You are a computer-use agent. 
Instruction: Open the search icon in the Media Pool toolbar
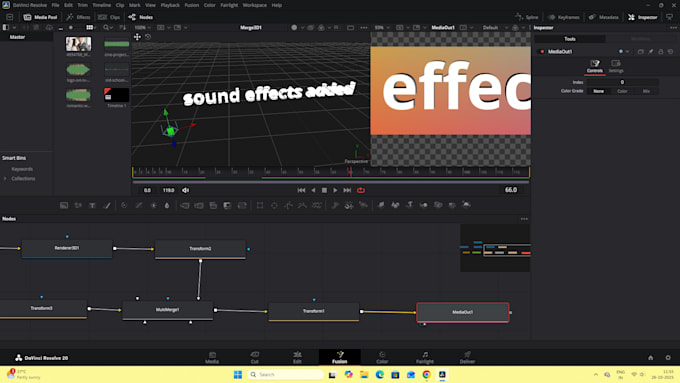(x=106, y=27)
